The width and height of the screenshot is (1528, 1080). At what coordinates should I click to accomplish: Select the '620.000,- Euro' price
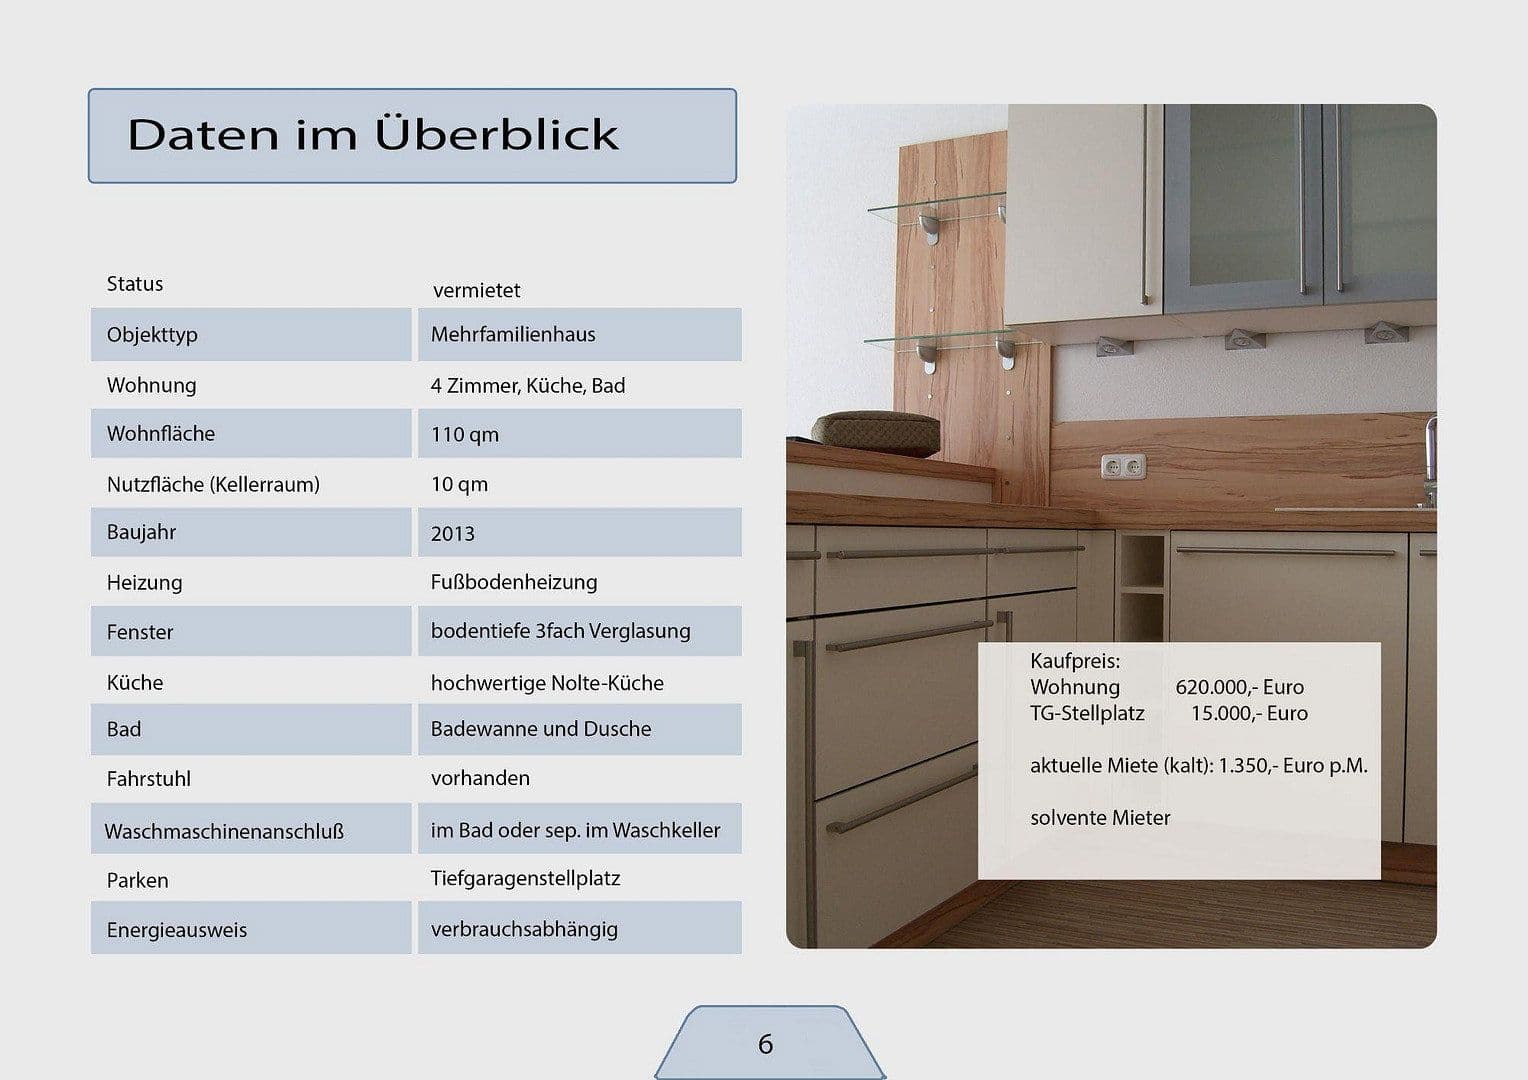(x=1239, y=687)
